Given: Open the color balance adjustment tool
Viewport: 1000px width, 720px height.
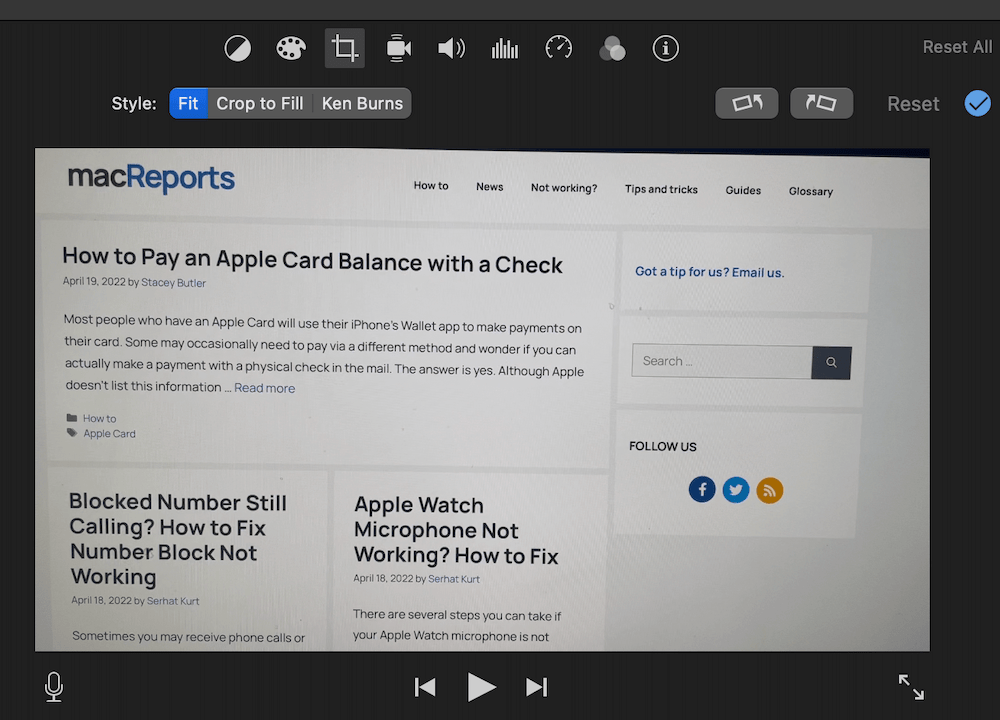Looking at the screenshot, I should [237, 48].
